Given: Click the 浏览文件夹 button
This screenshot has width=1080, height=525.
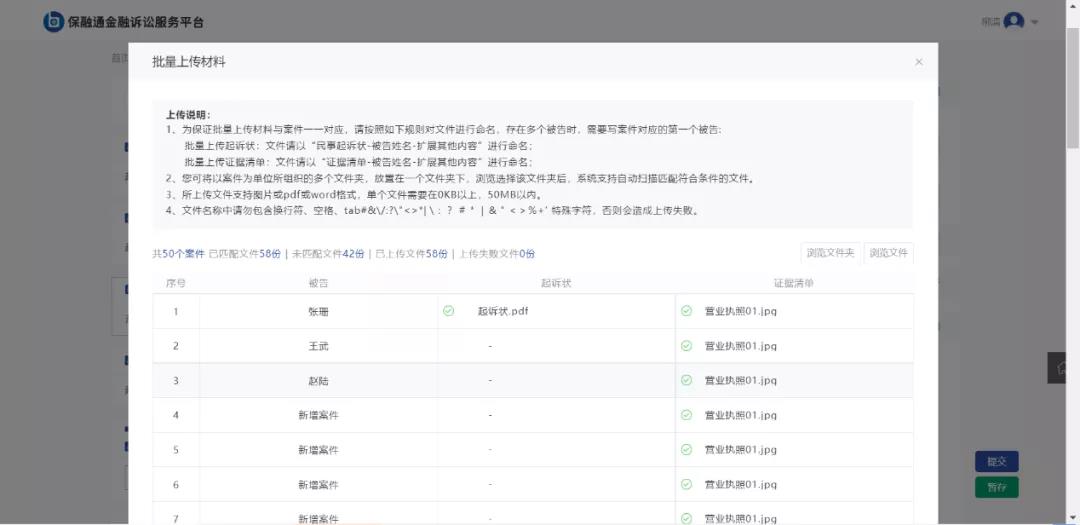Looking at the screenshot, I should (x=831, y=253).
